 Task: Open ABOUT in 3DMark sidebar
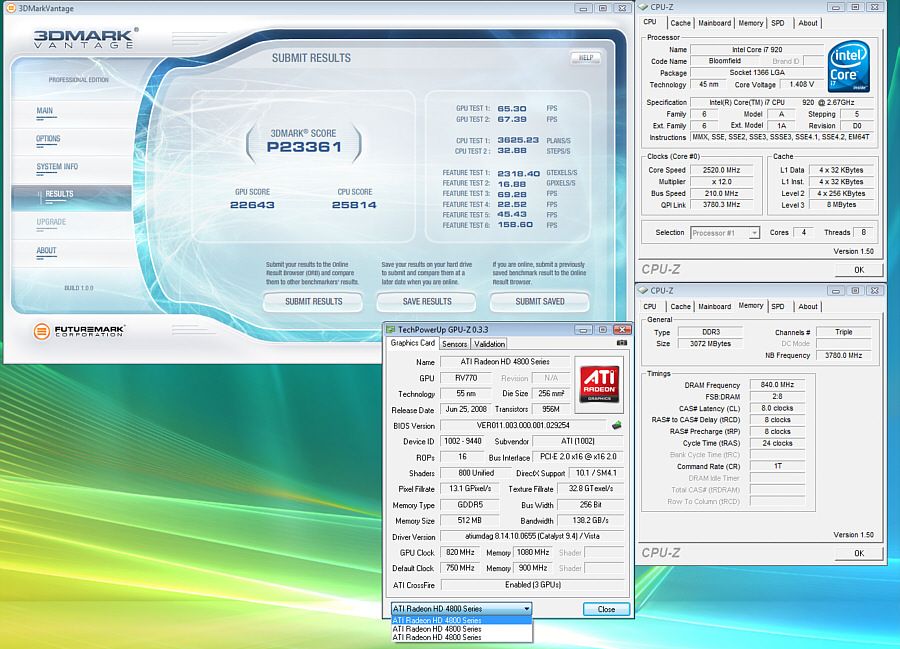coord(46,251)
